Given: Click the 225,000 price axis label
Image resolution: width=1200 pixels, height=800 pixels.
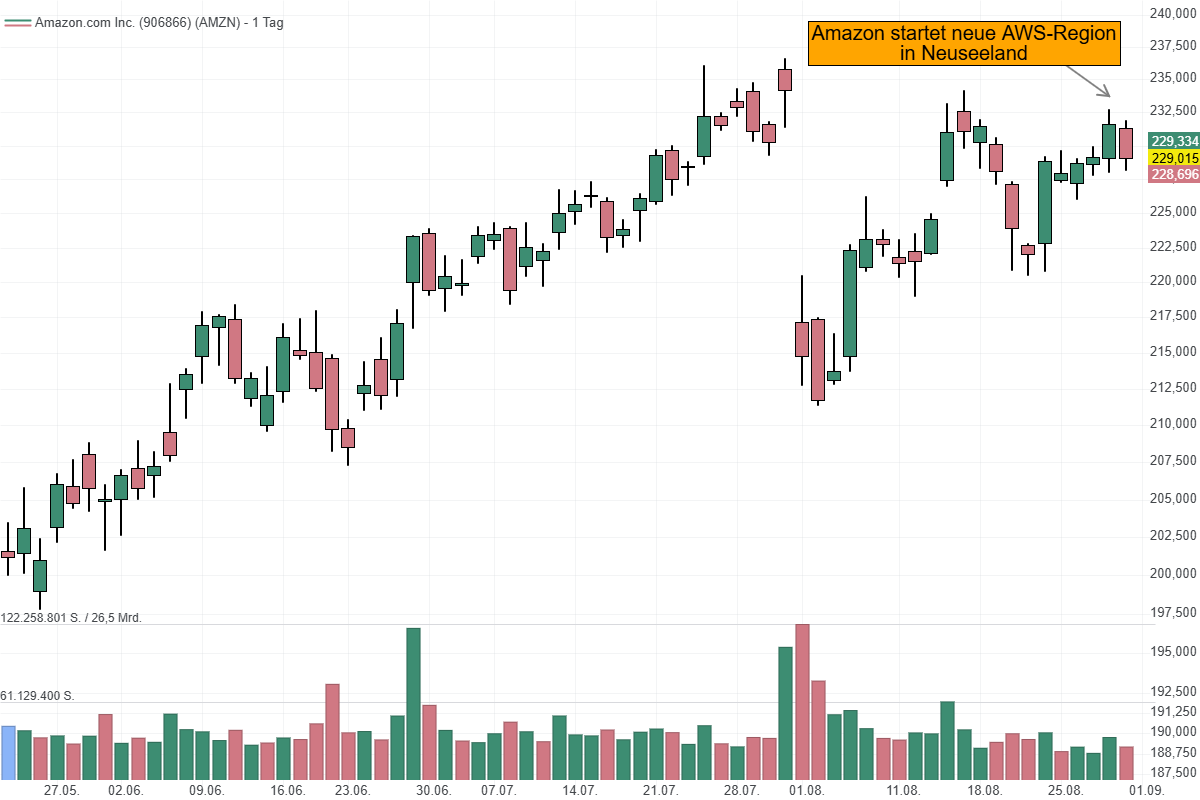Looking at the screenshot, I should click(1174, 212).
